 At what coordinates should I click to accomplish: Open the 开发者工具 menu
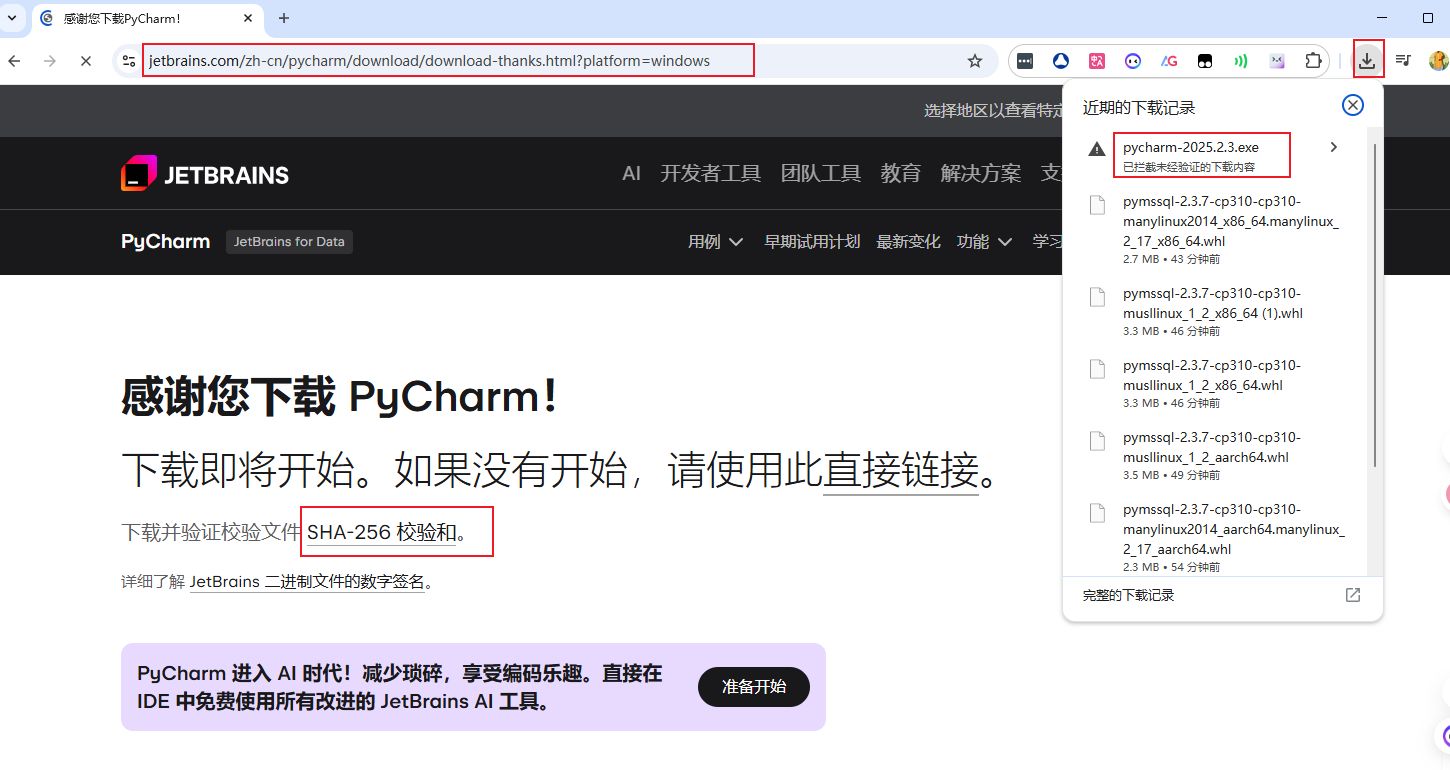[x=710, y=173]
